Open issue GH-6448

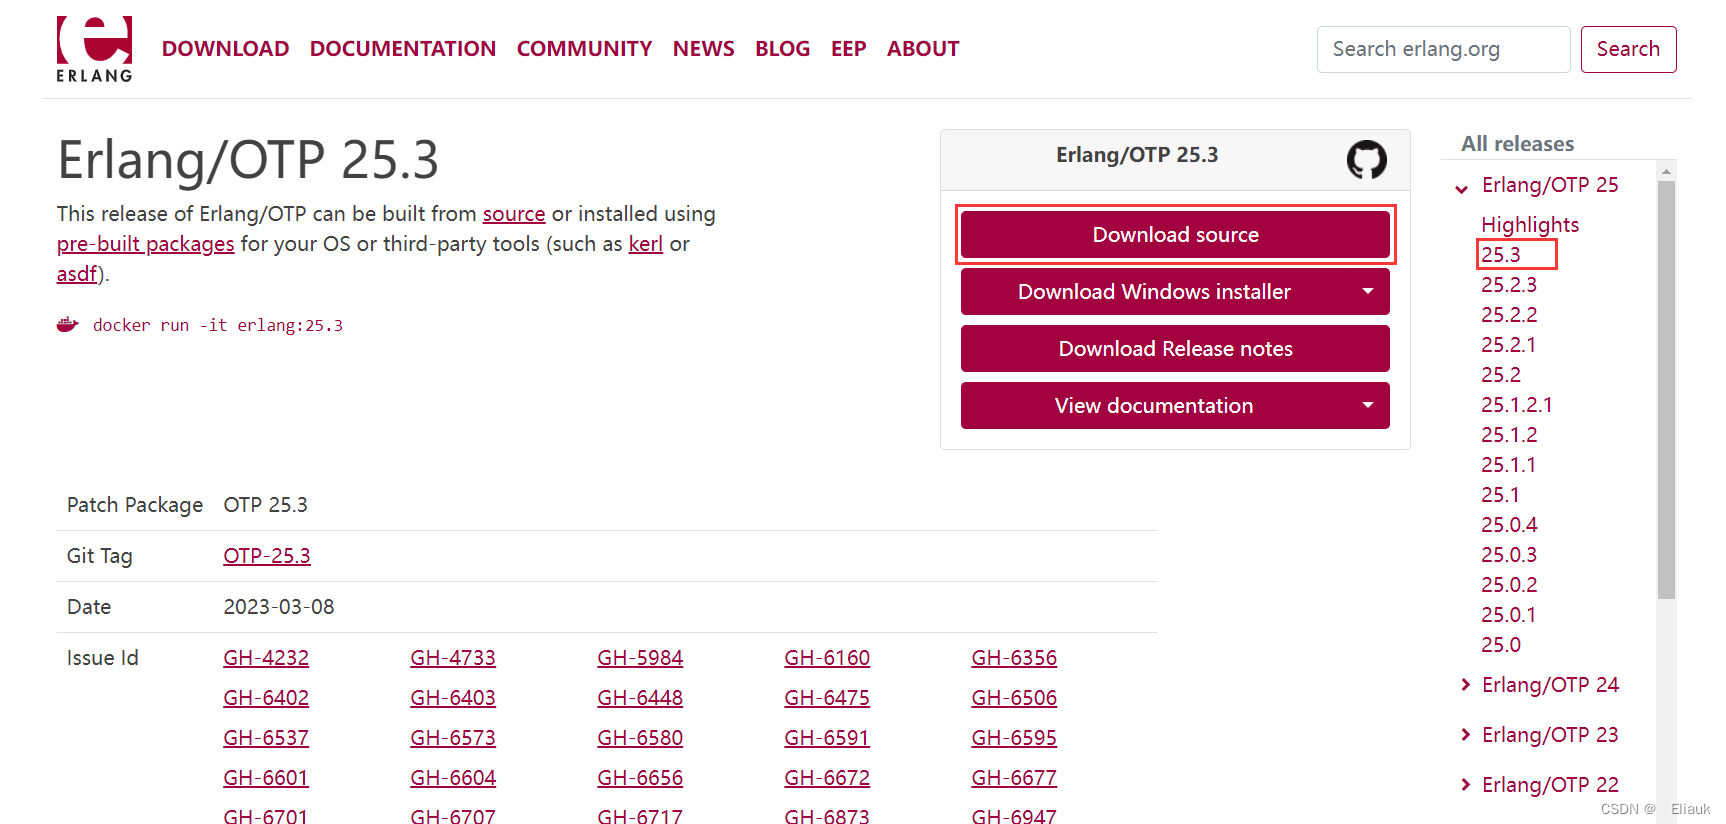coord(640,698)
